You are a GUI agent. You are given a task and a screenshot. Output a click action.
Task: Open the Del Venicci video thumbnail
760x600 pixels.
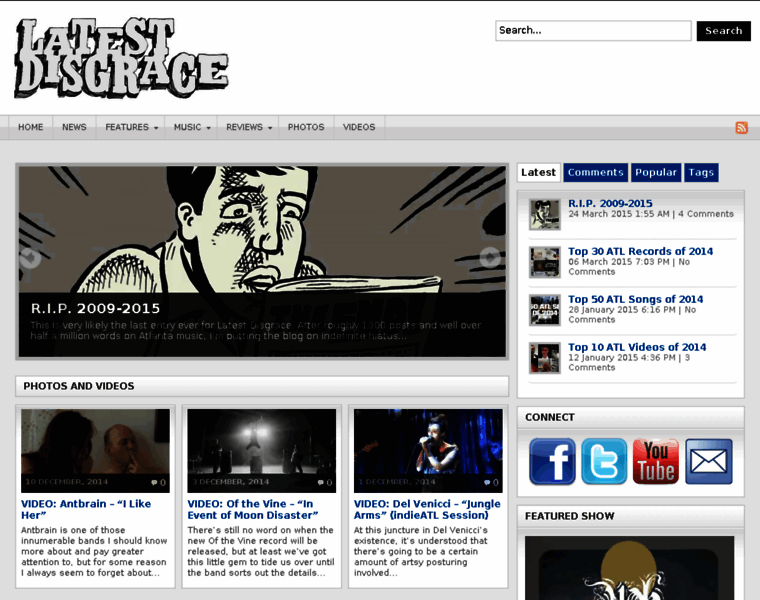pos(428,450)
